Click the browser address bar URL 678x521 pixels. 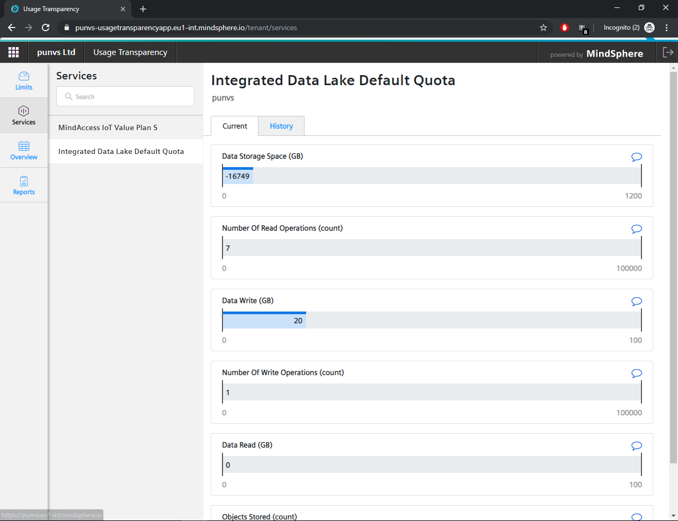click(x=186, y=28)
